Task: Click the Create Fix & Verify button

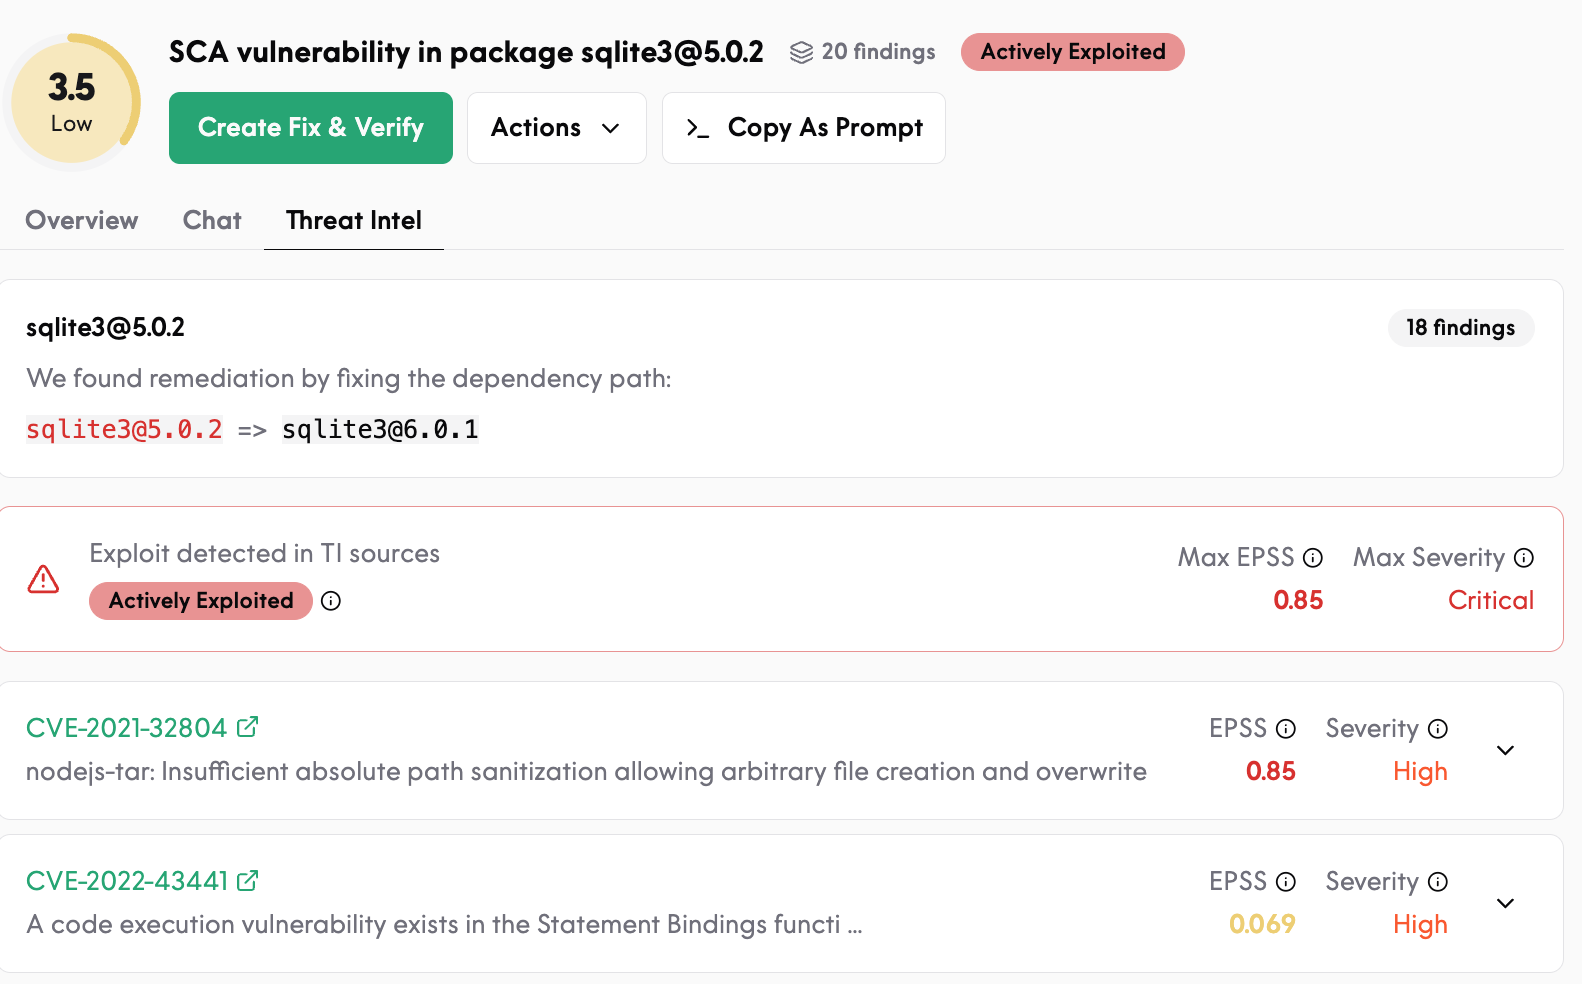Action: (x=311, y=128)
